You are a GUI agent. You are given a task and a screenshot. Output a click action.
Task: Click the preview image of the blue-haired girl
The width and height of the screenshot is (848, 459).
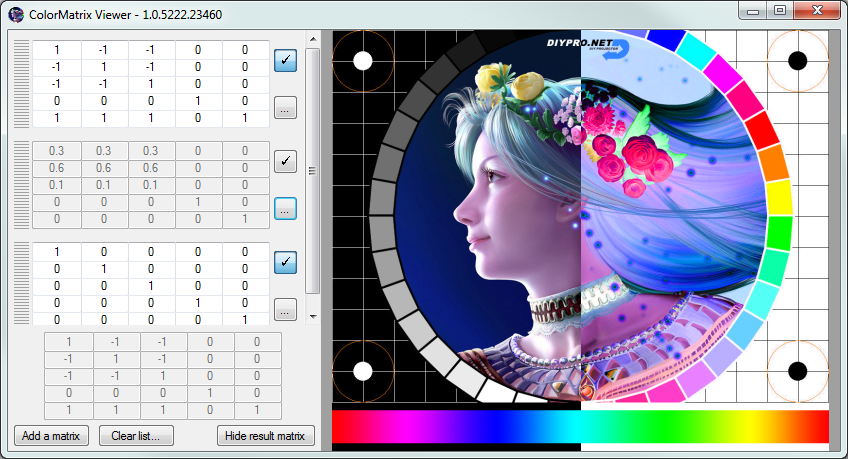click(x=580, y=216)
